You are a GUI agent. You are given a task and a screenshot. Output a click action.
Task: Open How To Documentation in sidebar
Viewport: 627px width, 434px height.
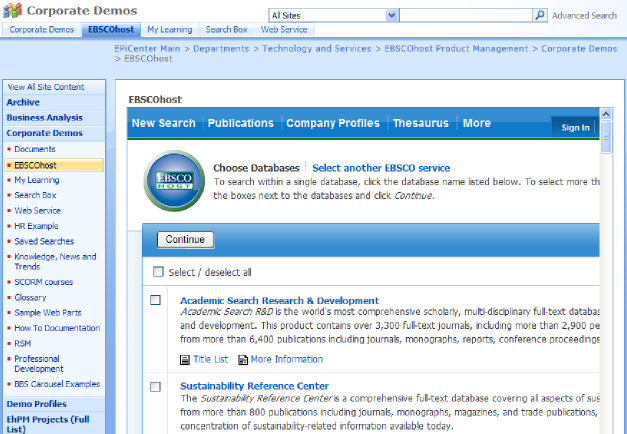[x=57, y=328]
